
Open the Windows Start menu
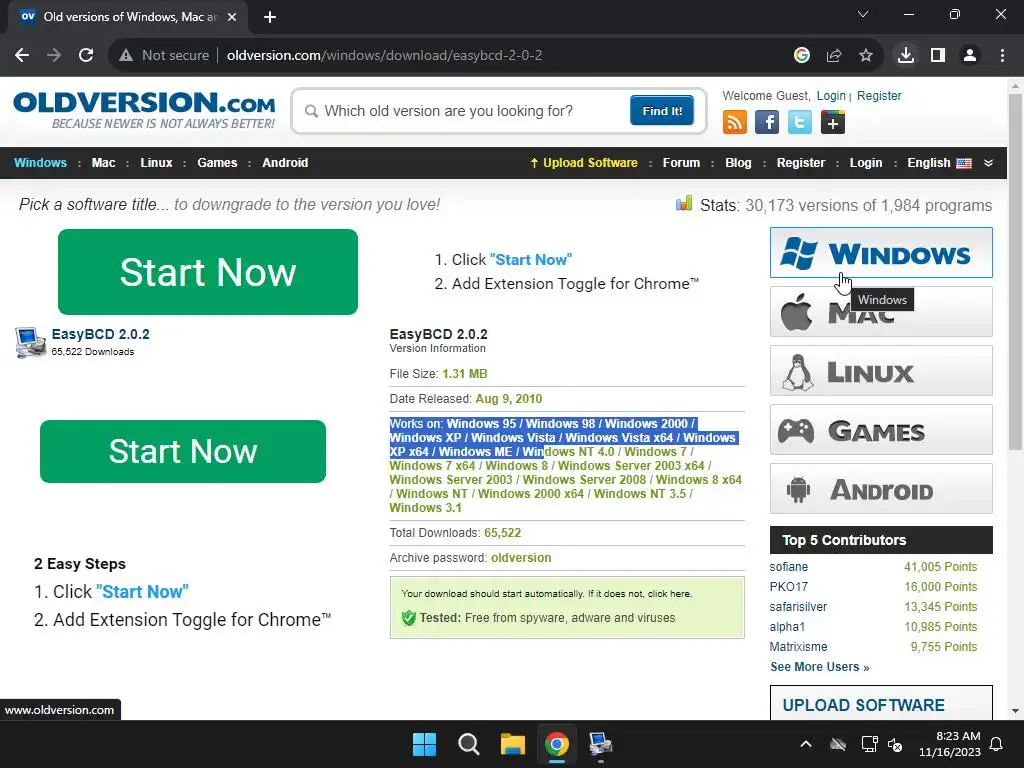coord(424,744)
